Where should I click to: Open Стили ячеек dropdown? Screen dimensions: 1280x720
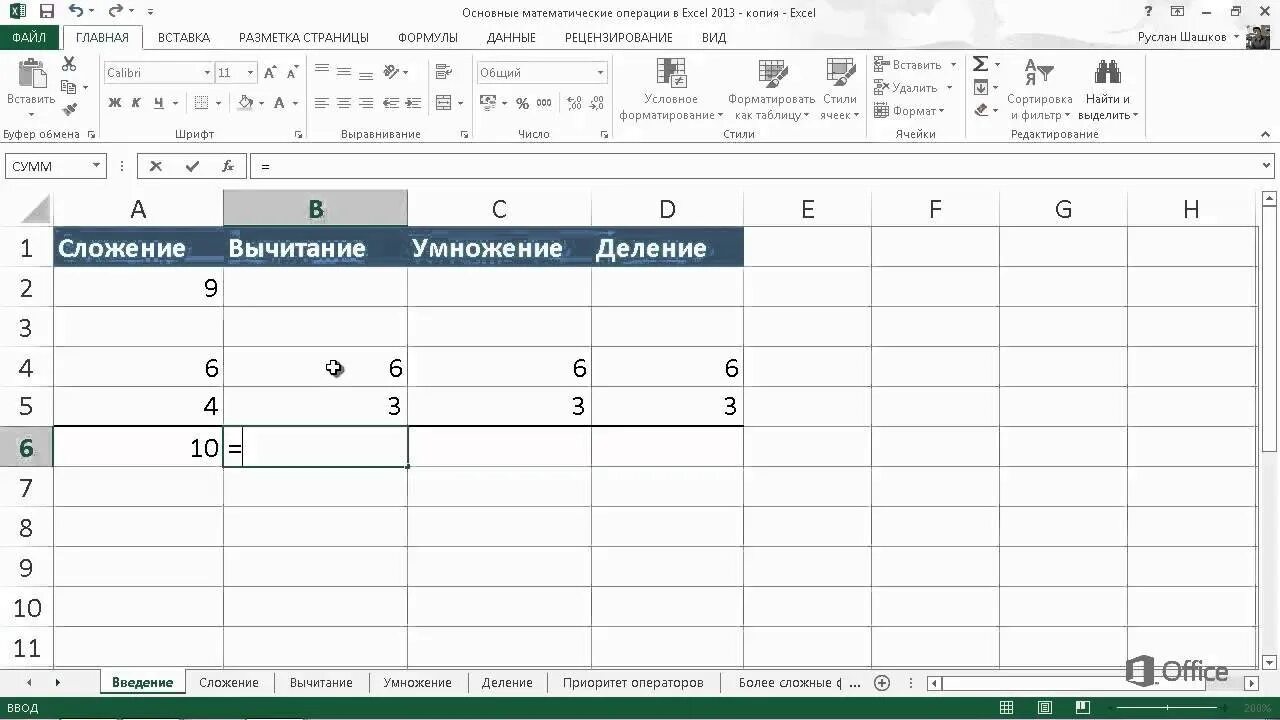tap(840, 89)
